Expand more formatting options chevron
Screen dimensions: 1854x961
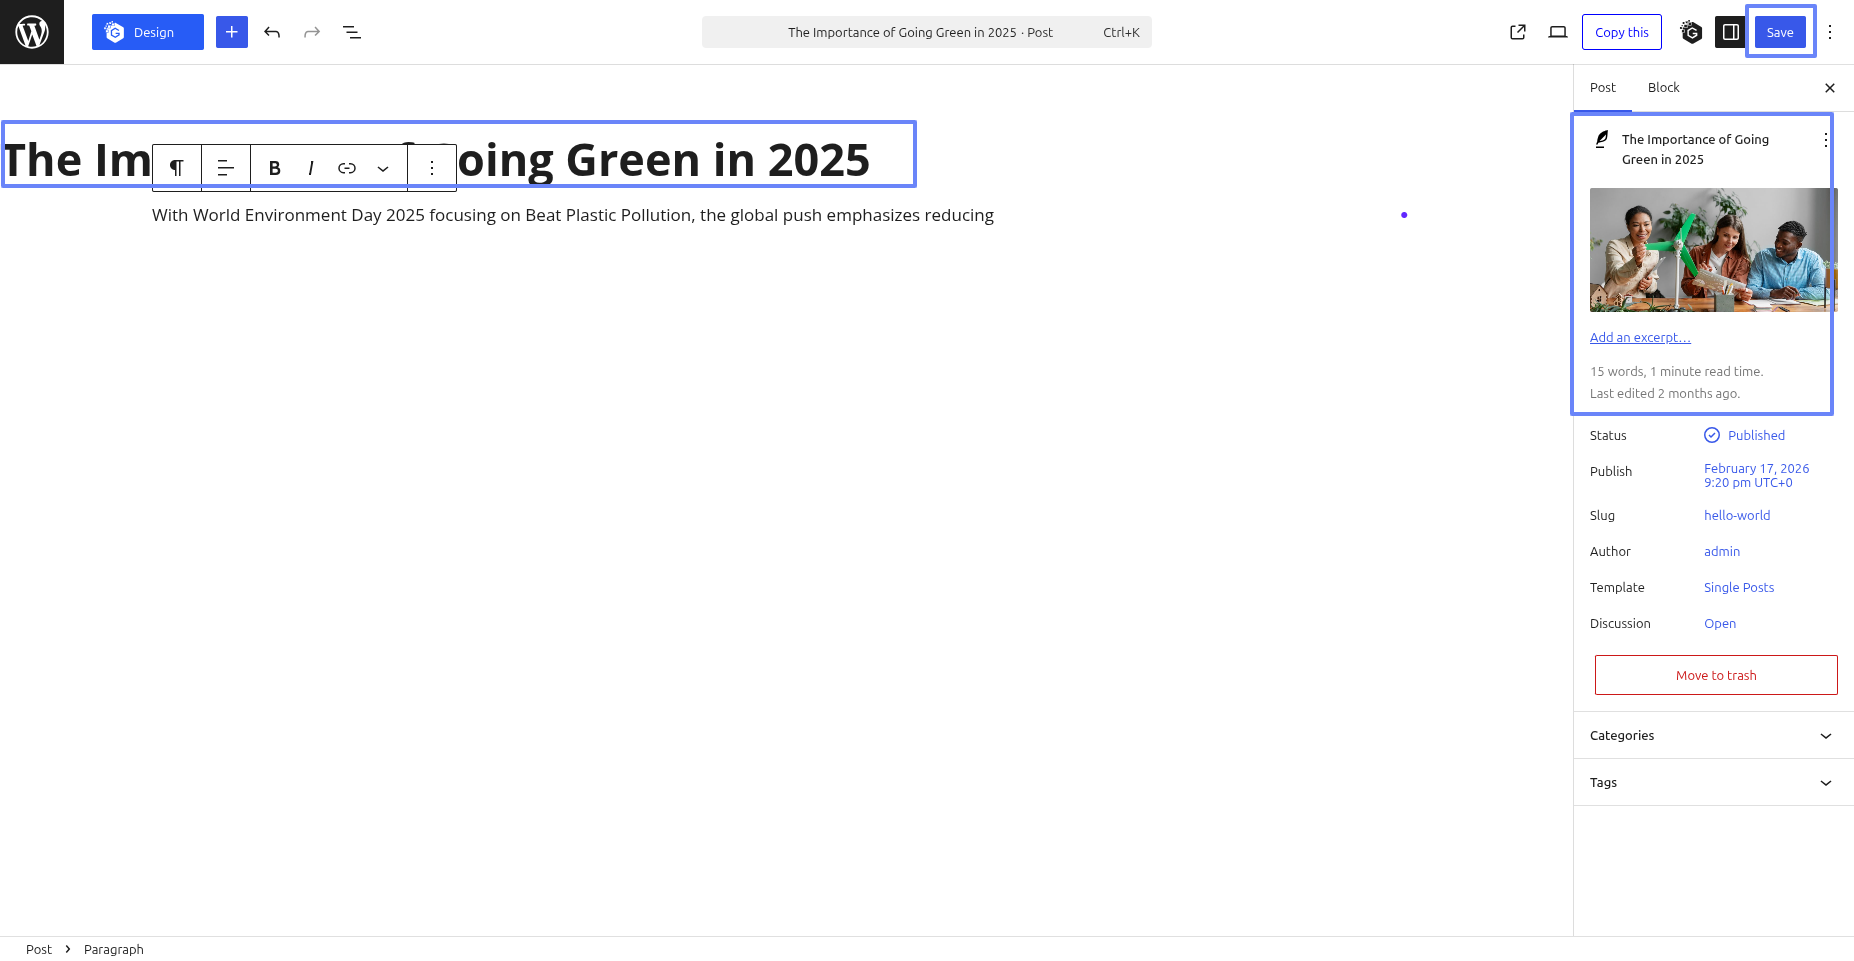(383, 168)
